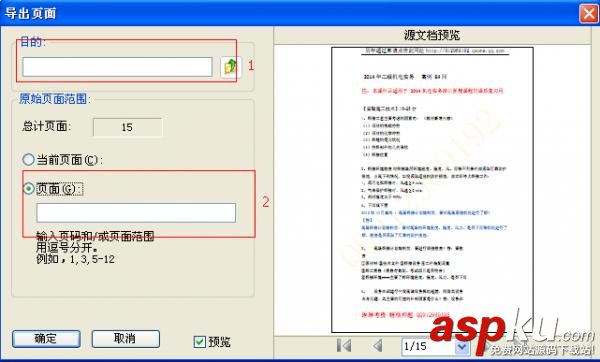Click the 确定 button
Viewport: 600px width, 362px height.
pos(46,339)
